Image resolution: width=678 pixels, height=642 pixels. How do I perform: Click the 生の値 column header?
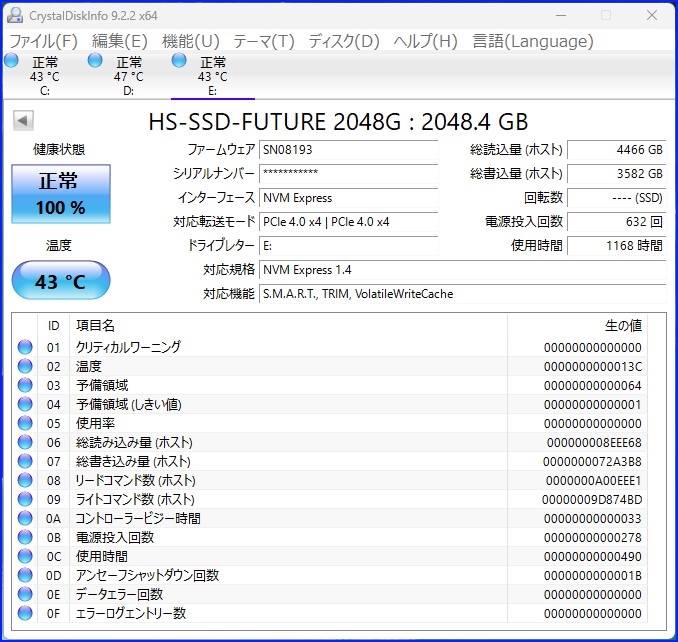pyautogui.click(x=622, y=326)
